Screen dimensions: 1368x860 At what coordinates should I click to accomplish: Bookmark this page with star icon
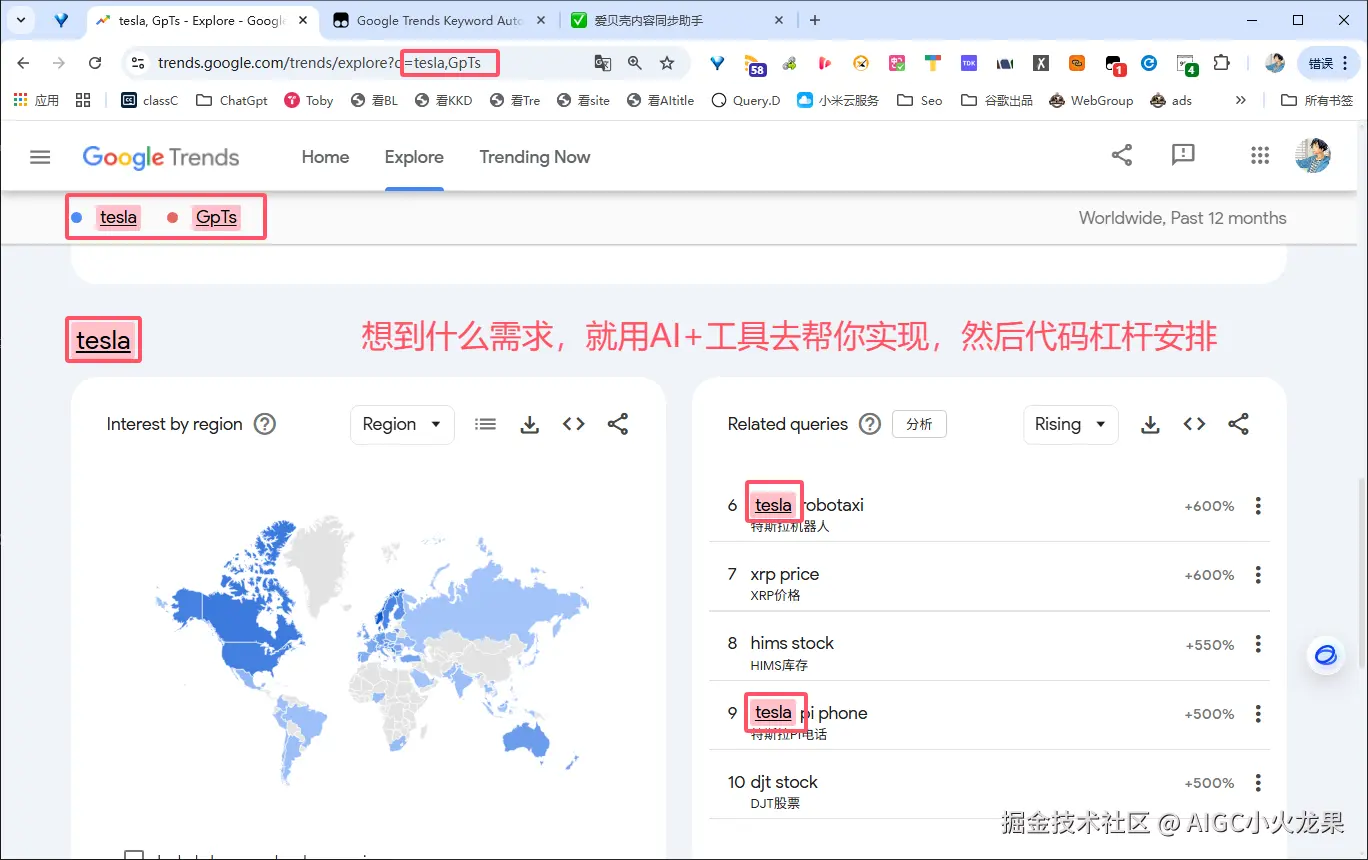point(667,63)
